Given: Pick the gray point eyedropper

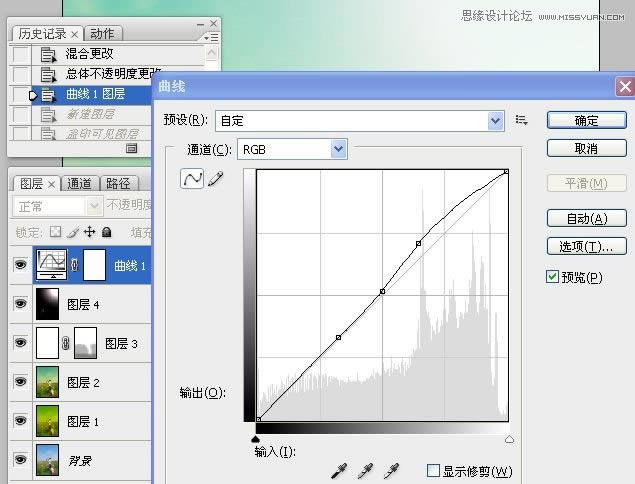Looking at the screenshot, I should tap(367, 469).
